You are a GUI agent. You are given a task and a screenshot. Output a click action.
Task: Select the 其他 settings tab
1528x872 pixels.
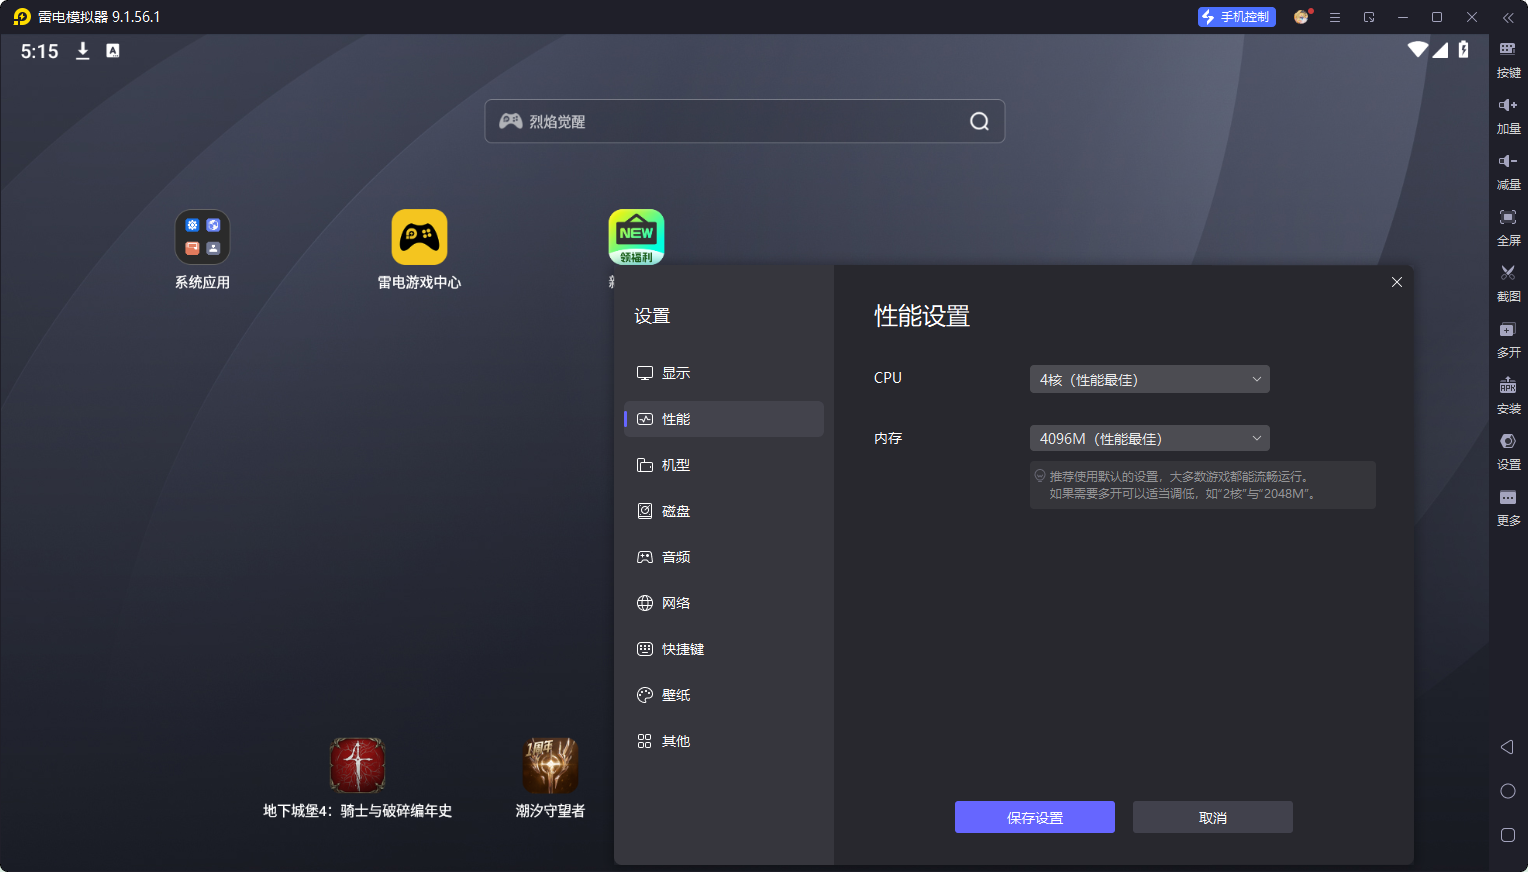point(724,741)
